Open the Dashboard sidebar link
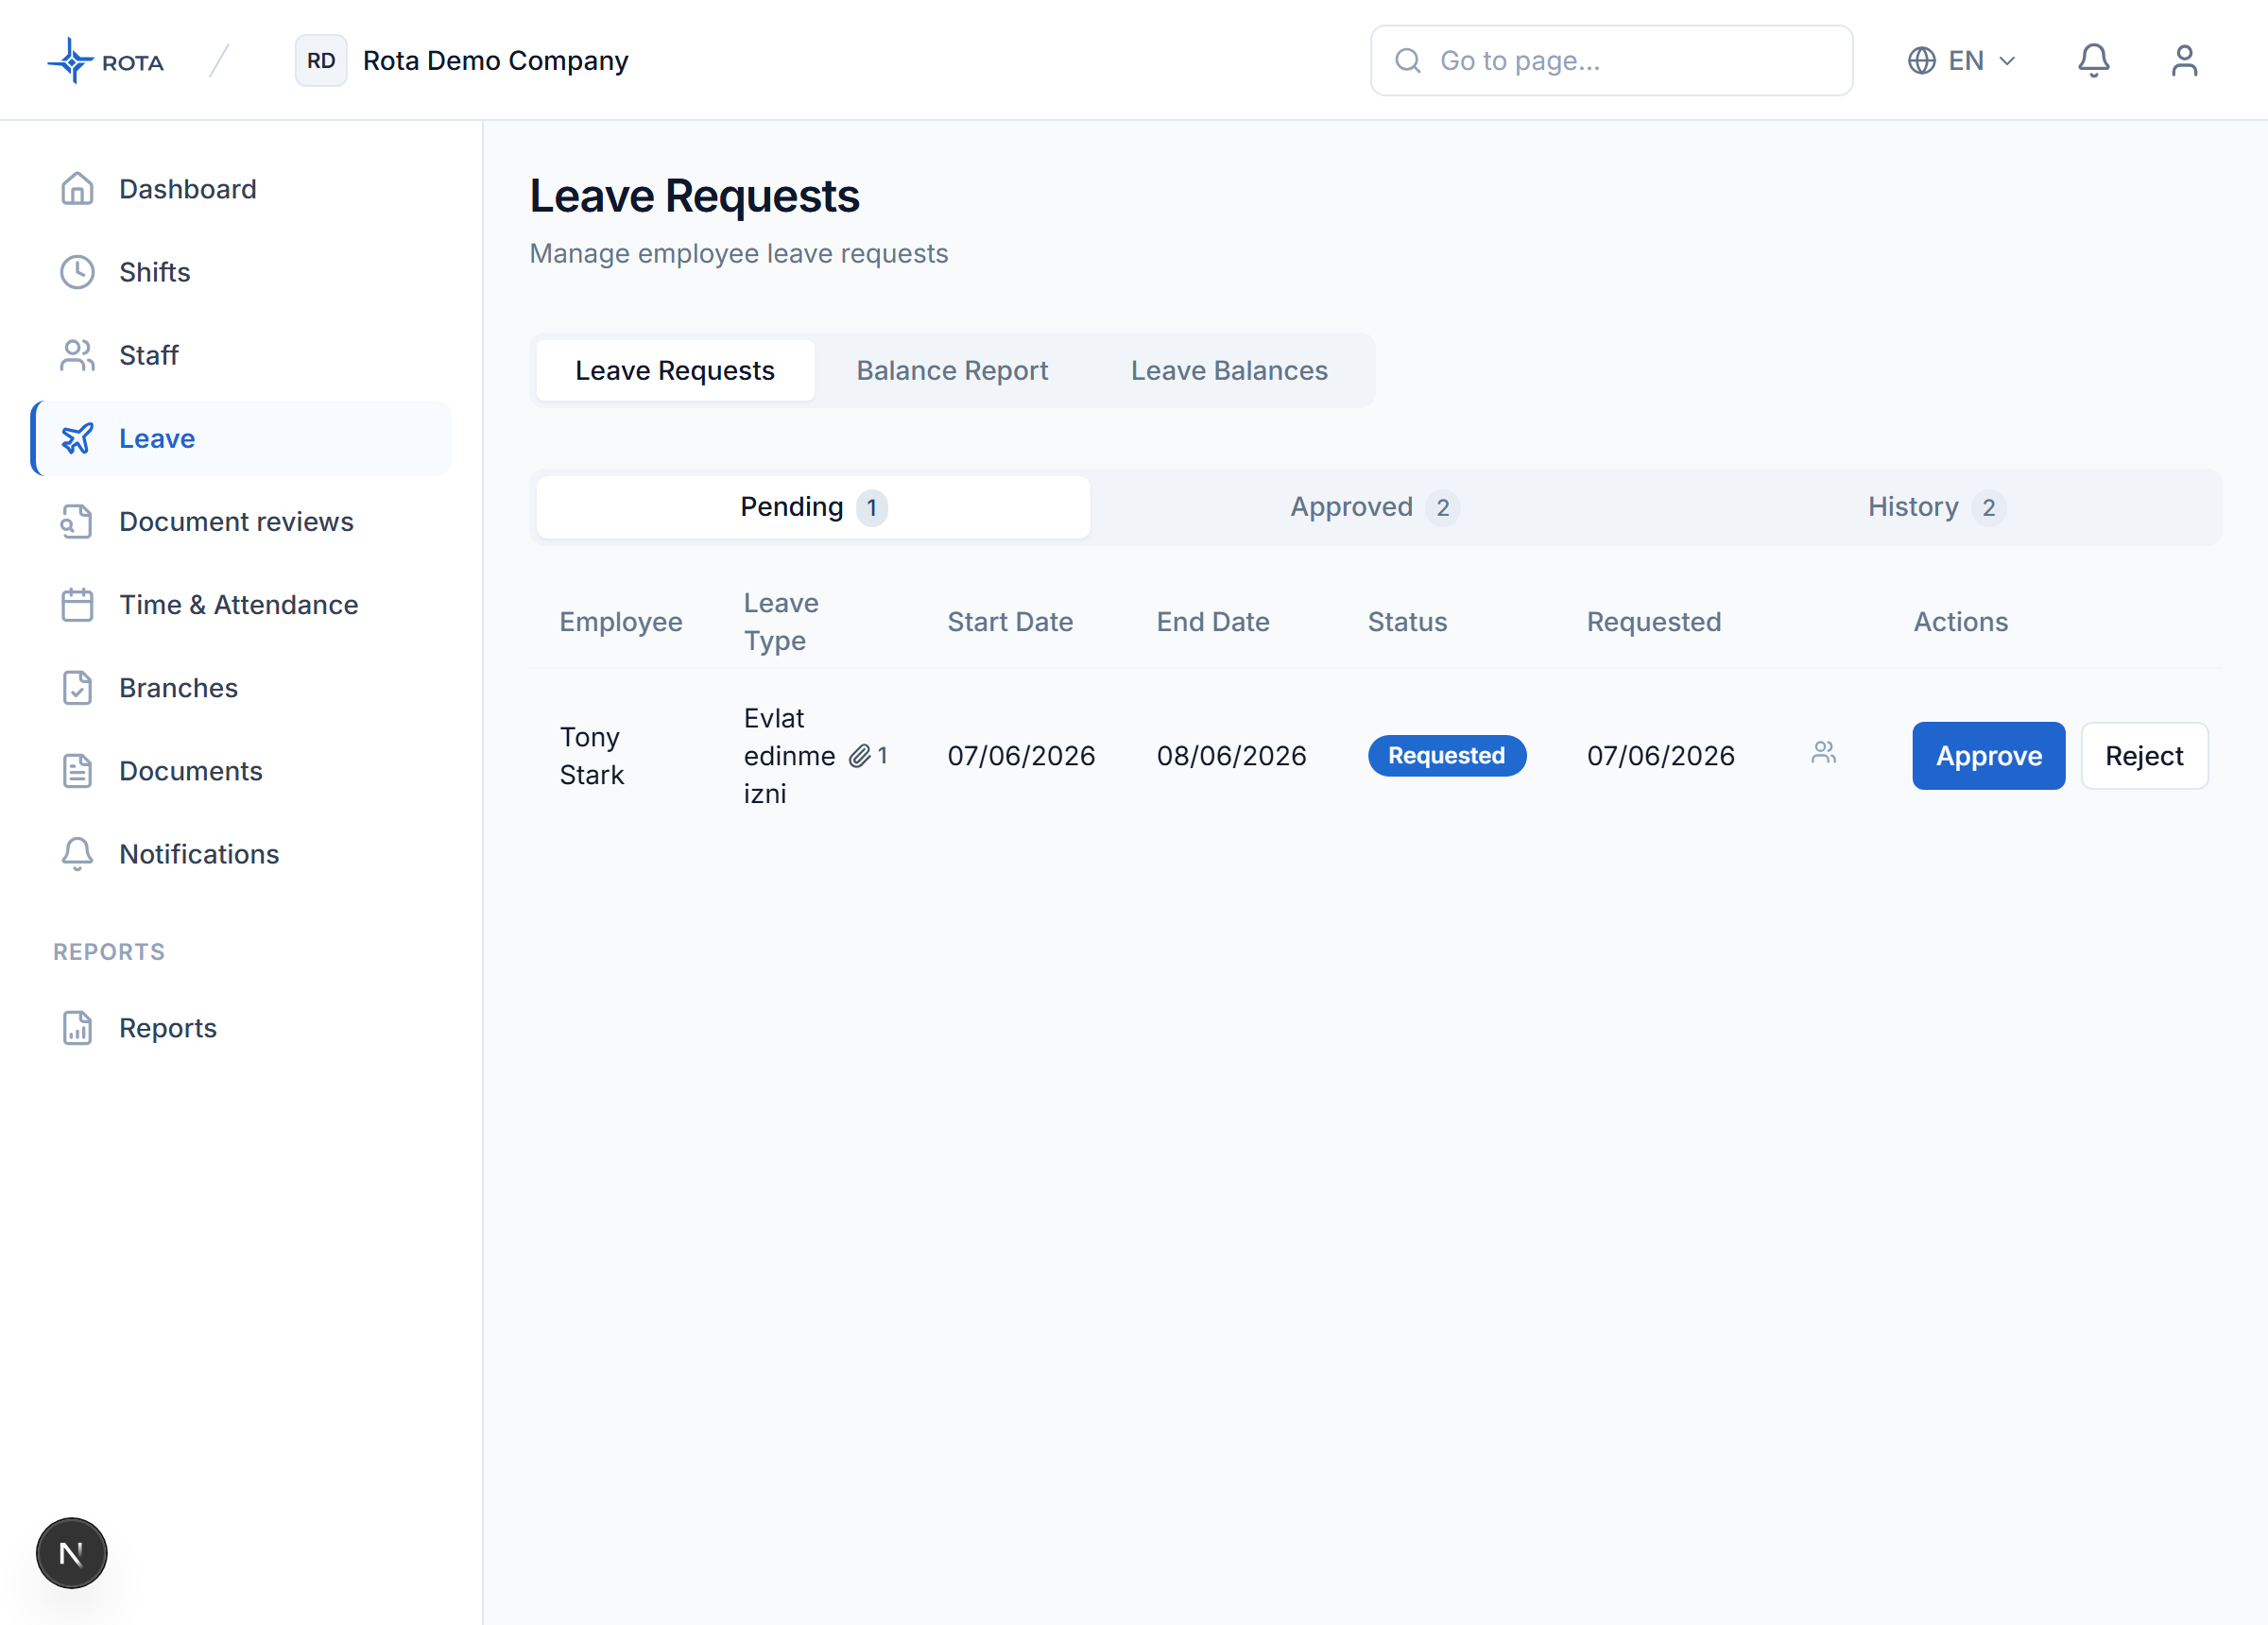This screenshot has width=2268, height=1625. (241, 188)
